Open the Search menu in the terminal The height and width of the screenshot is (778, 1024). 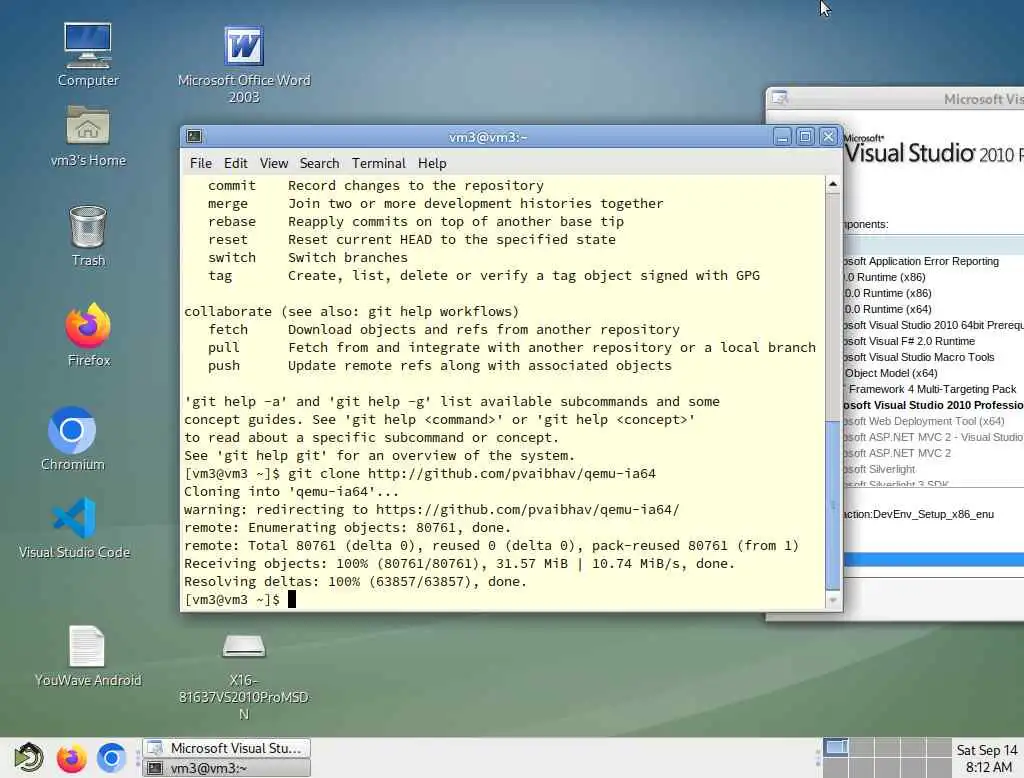(319, 163)
